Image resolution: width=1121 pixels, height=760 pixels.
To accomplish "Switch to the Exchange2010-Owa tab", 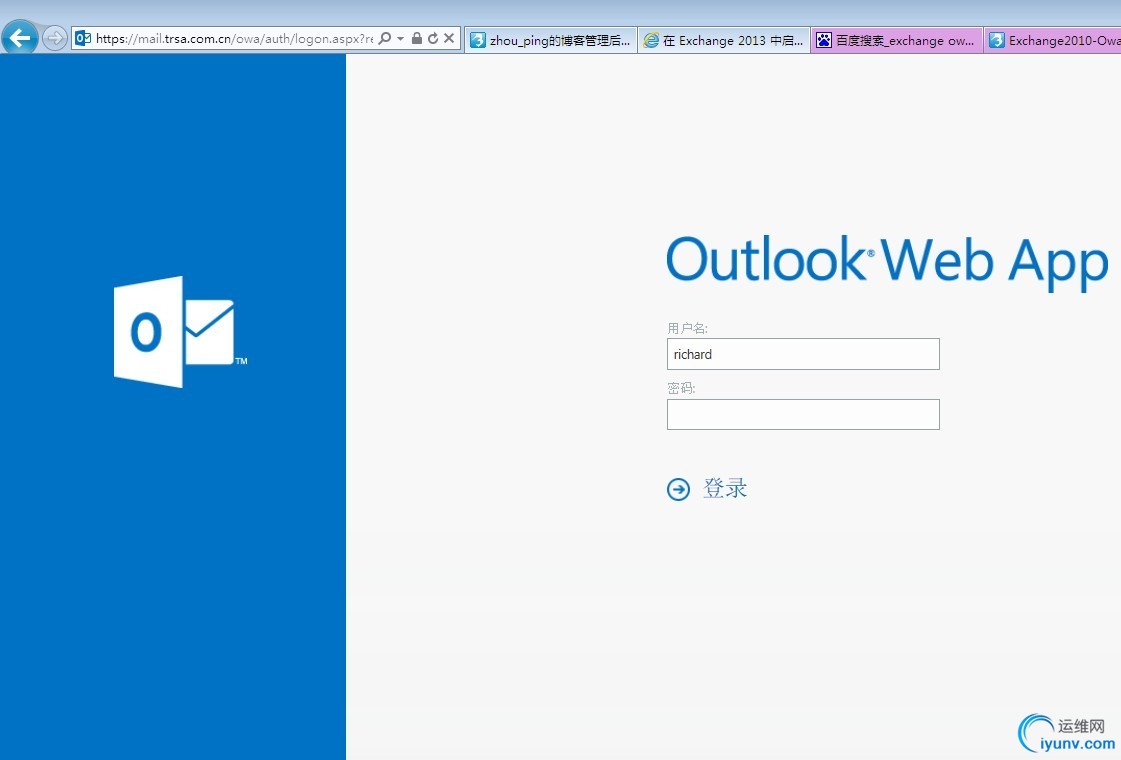I will [1053, 40].
